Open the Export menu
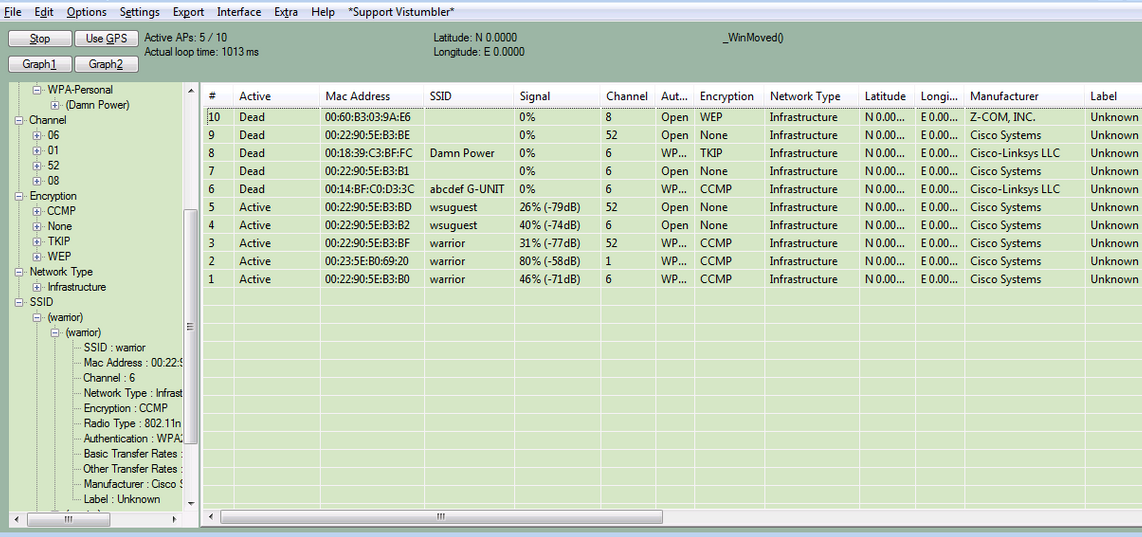The height and width of the screenshot is (537, 1142). (188, 12)
